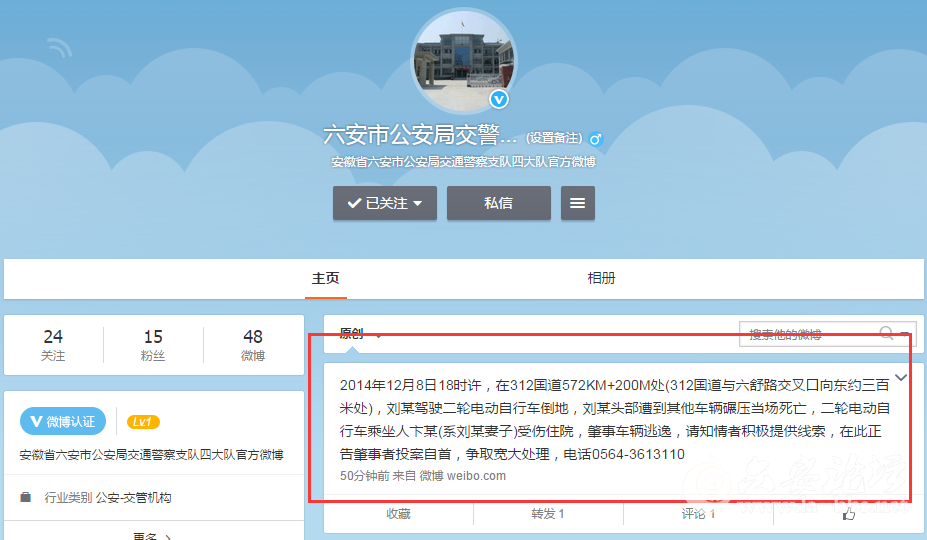Screen dimensions: 927x540
Task: Open the 原创 filter dropdown
Action: [359, 334]
